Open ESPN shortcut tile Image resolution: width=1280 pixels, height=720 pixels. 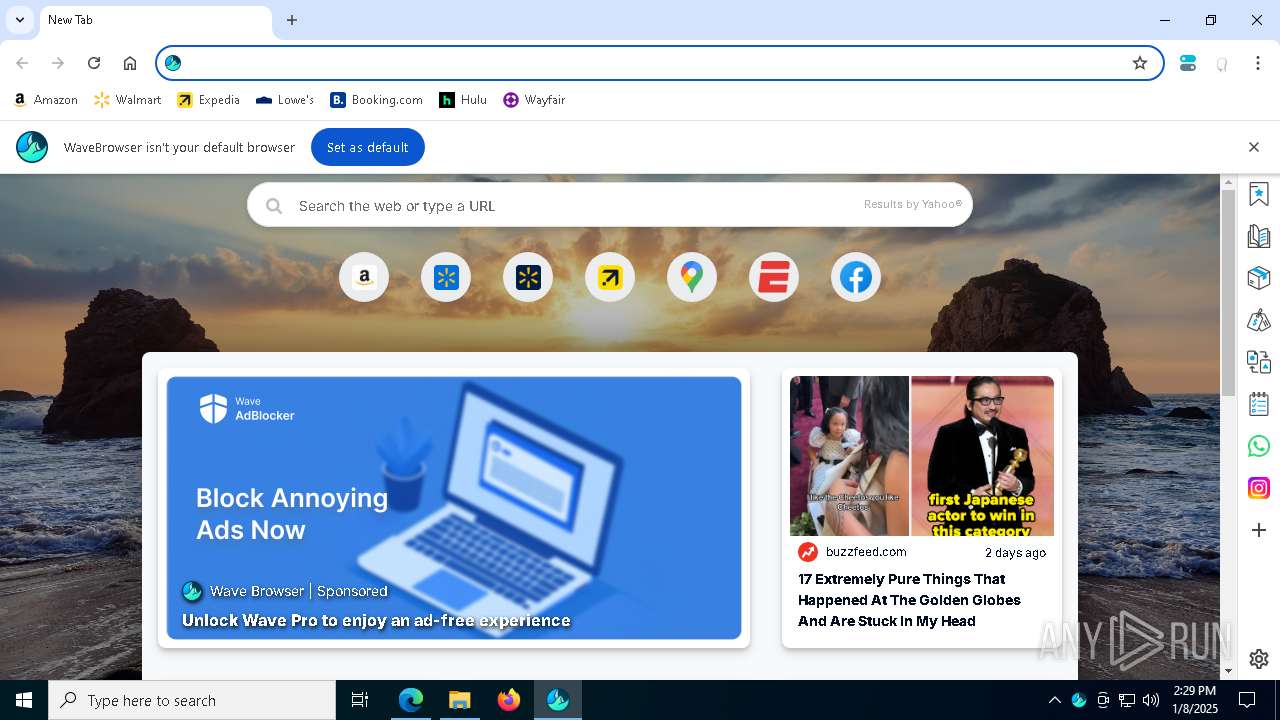pyautogui.click(x=774, y=277)
